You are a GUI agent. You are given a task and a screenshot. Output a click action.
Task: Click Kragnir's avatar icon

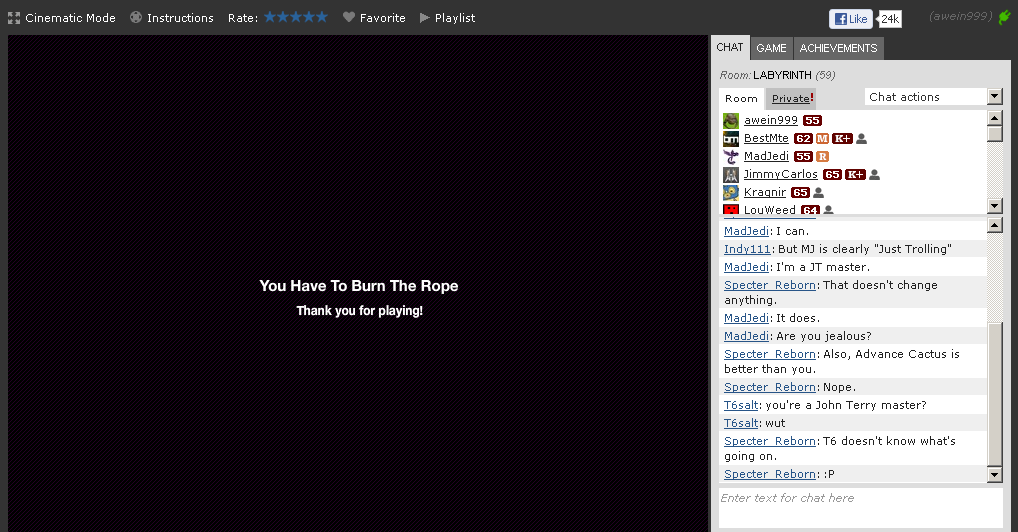[x=731, y=193]
